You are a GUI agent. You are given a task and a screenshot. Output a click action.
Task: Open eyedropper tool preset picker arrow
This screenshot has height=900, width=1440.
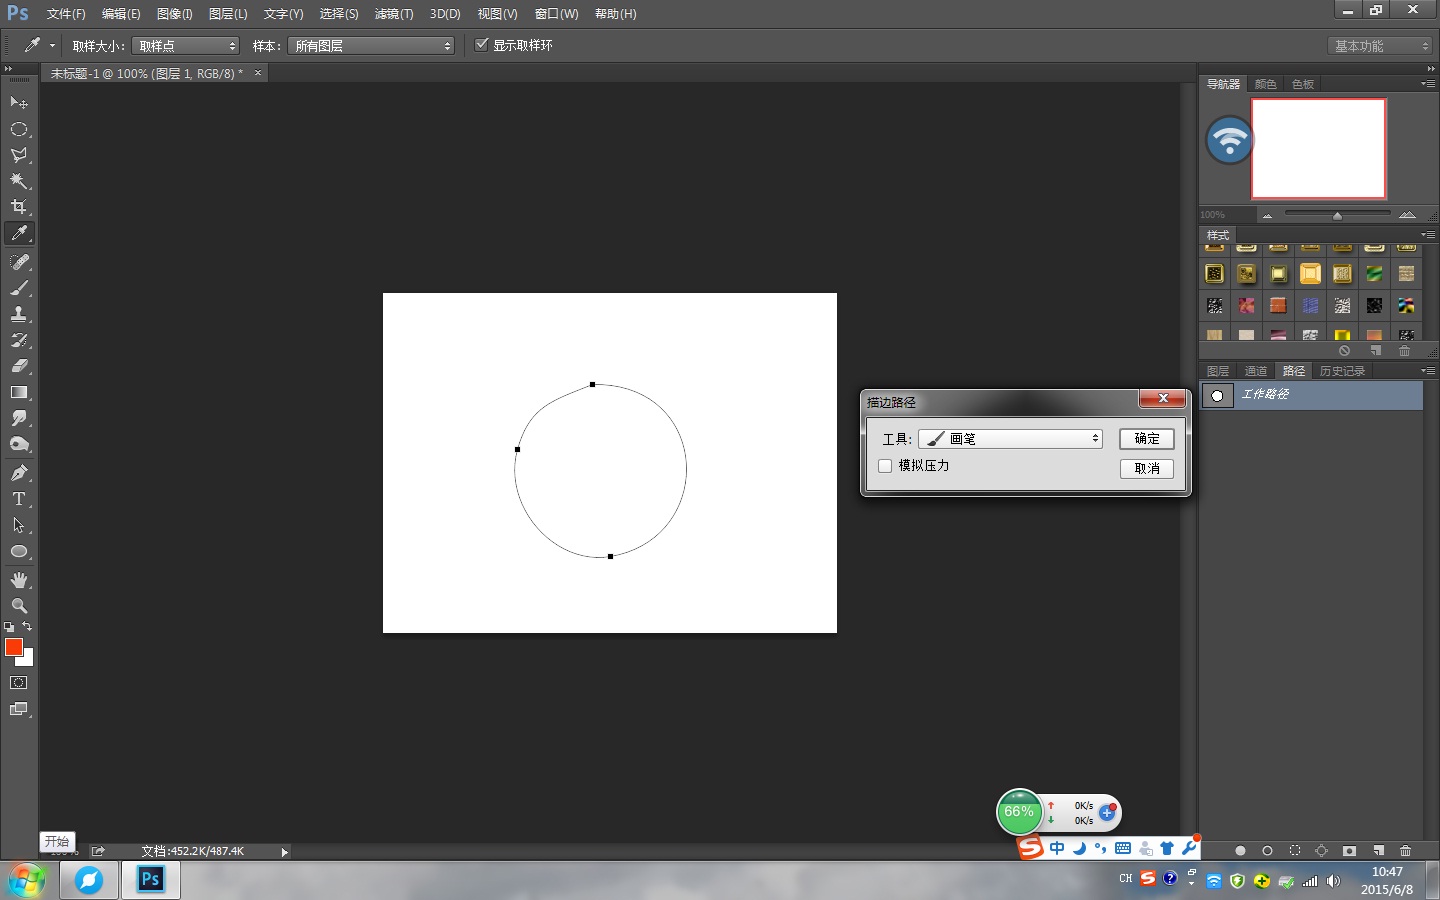pyautogui.click(x=53, y=46)
